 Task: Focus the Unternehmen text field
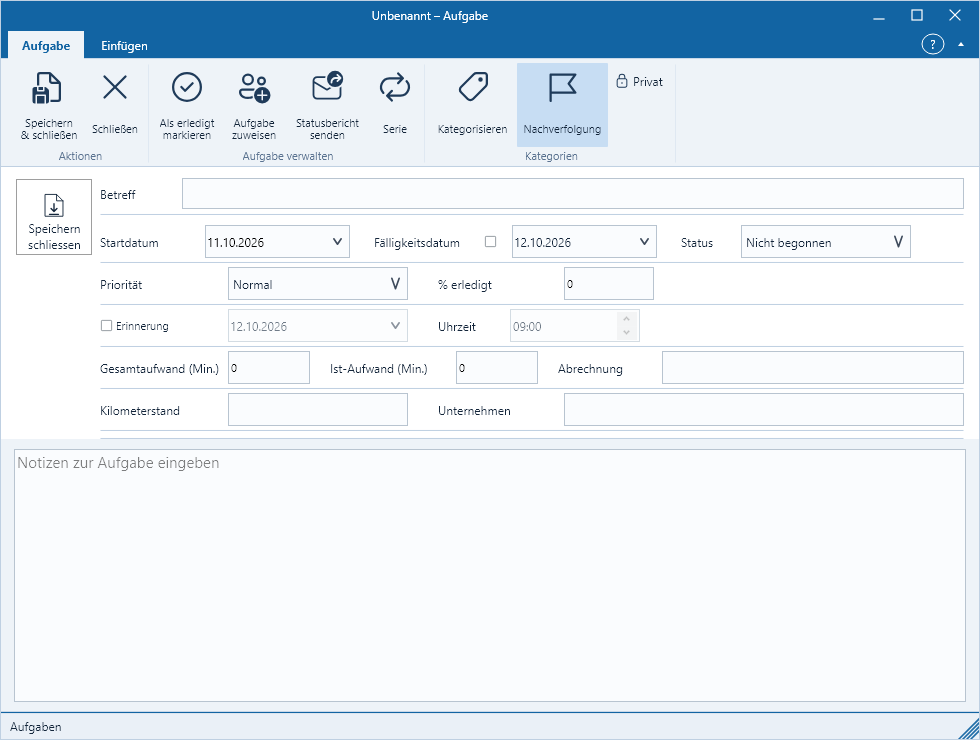pos(764,409)
